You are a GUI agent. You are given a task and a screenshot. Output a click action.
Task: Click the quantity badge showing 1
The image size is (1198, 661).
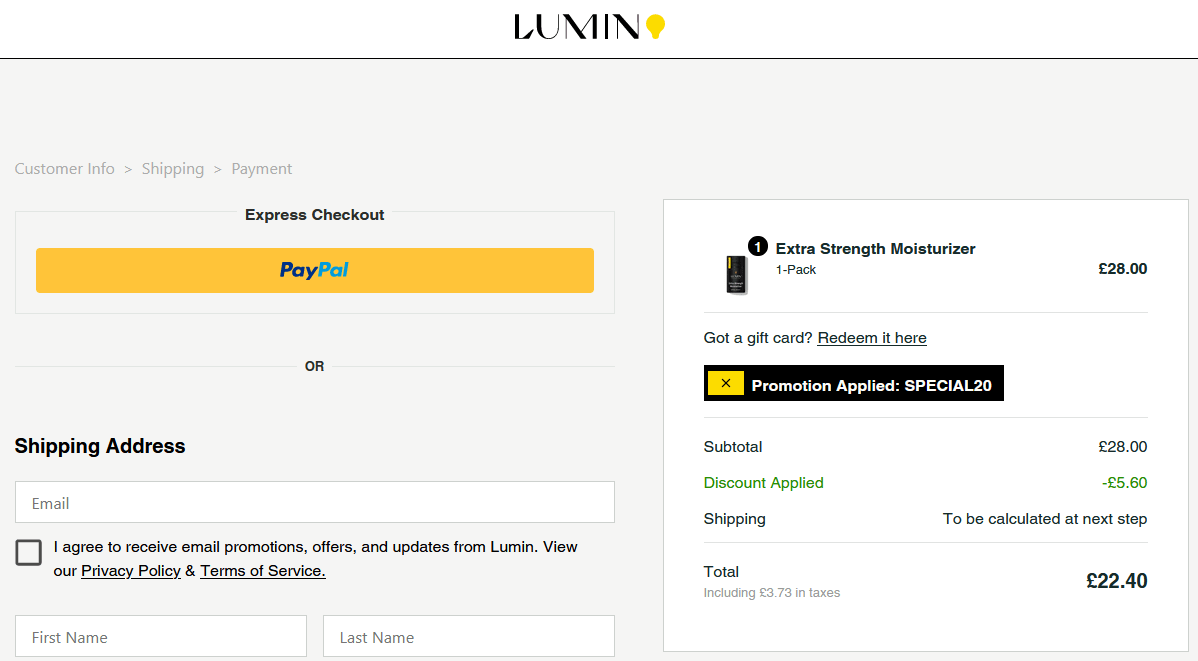757,247
